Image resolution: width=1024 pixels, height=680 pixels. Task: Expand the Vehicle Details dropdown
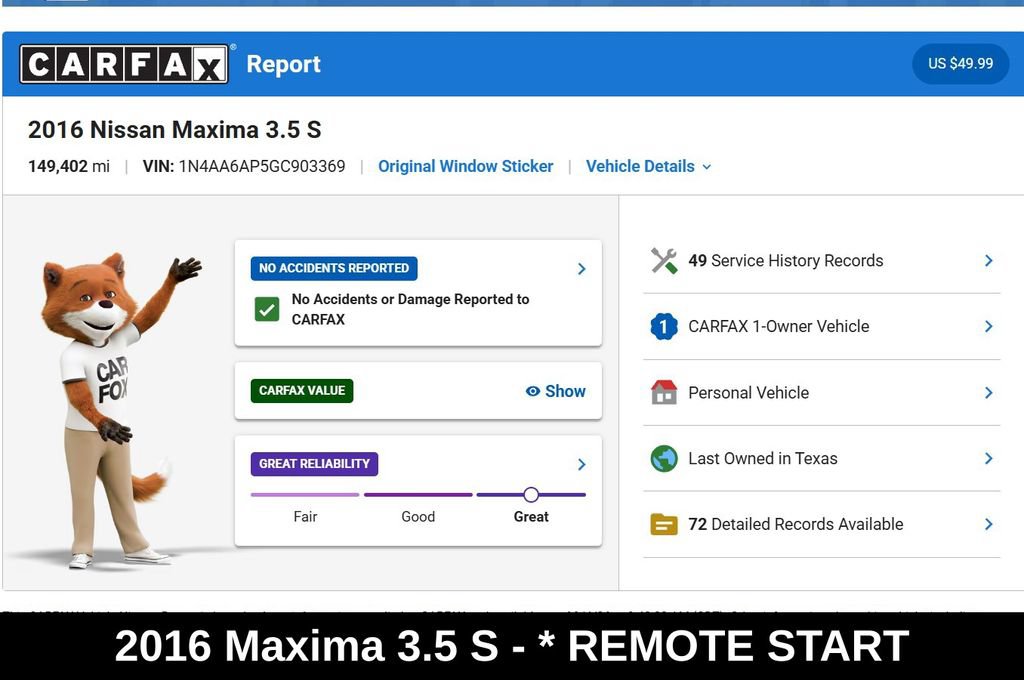(648, 167)
